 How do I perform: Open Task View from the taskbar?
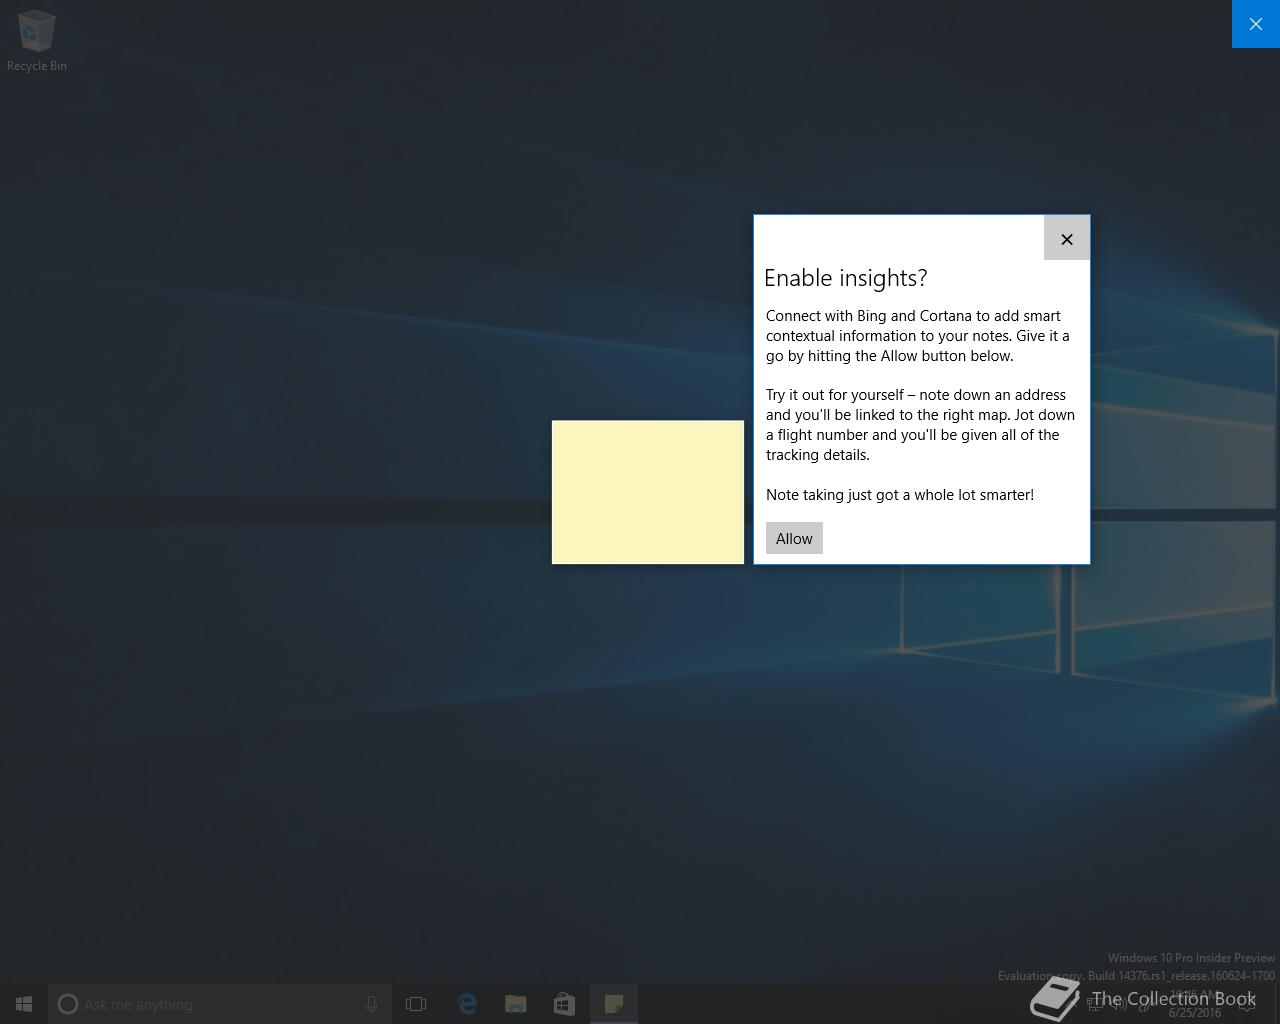(x=416, y=1004)
